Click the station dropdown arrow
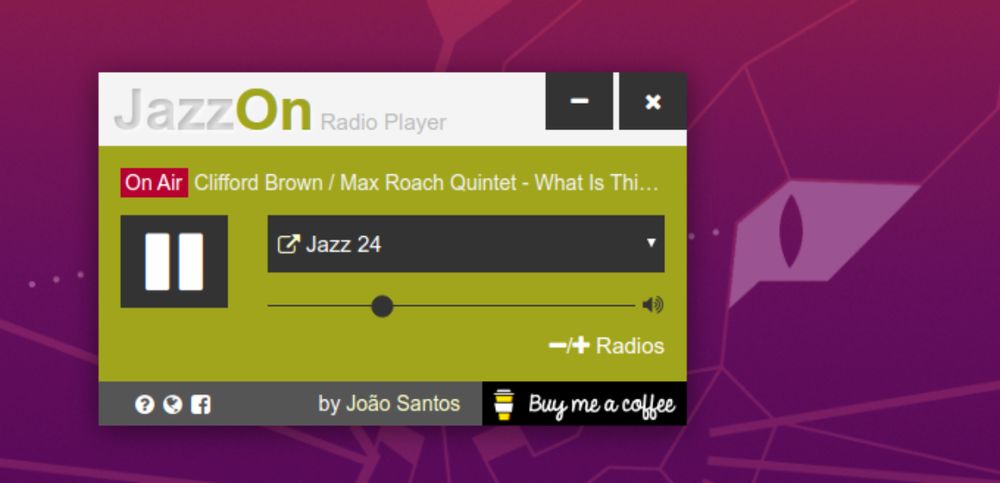 pyautogui.click(x=651, y=242)
